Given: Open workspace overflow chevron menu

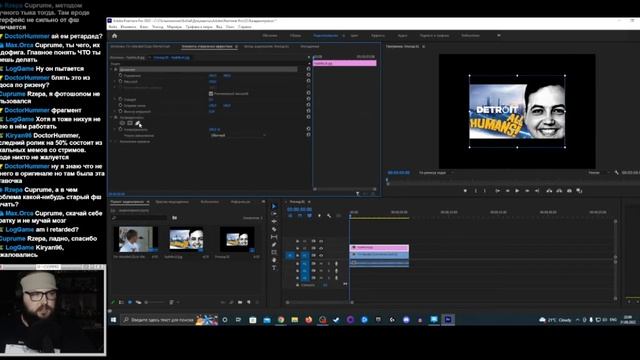Looking at the screenshot, I should 499,36.
